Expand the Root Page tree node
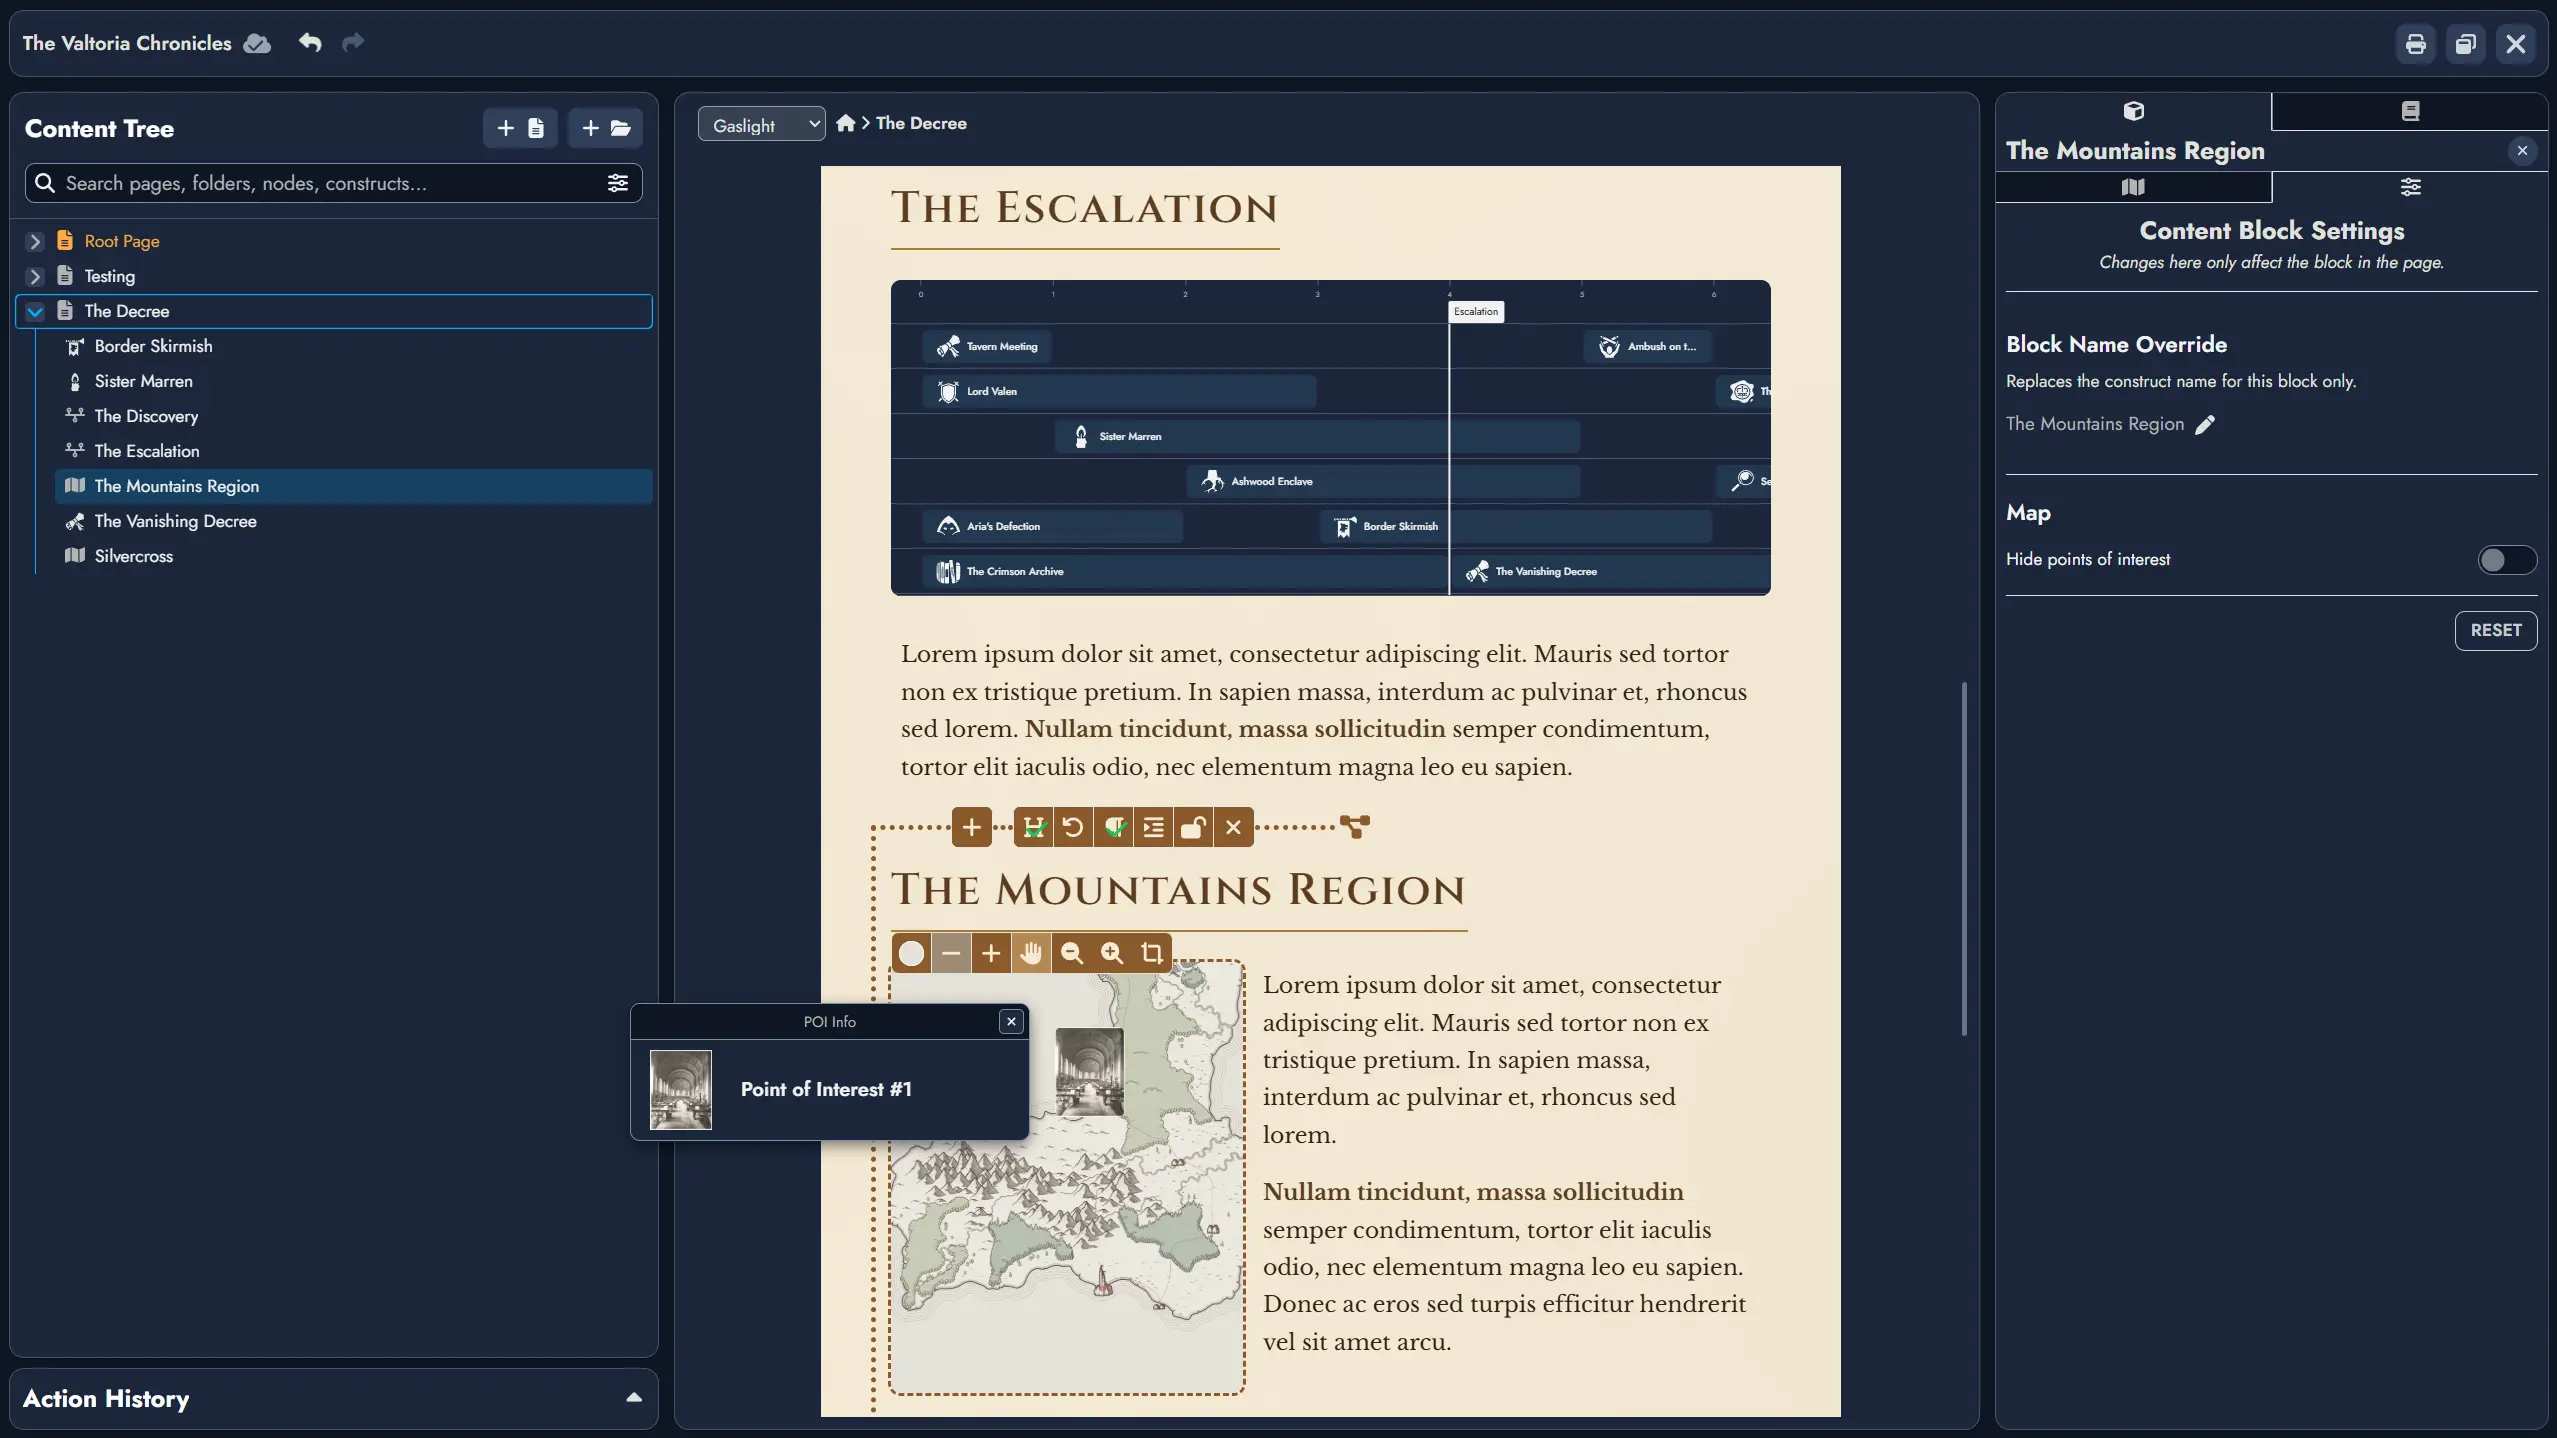The image size is (2557, 1438). tap(35, 241)
